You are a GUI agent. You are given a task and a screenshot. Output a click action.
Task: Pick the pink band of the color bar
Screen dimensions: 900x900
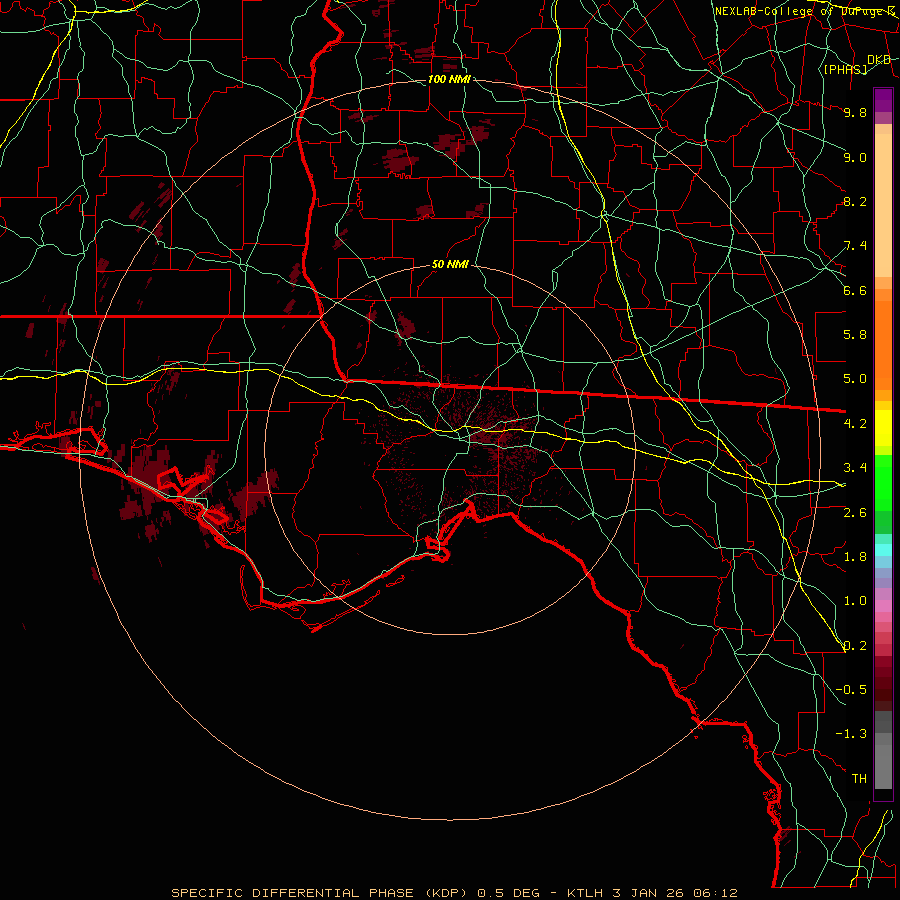click(883, 606)
